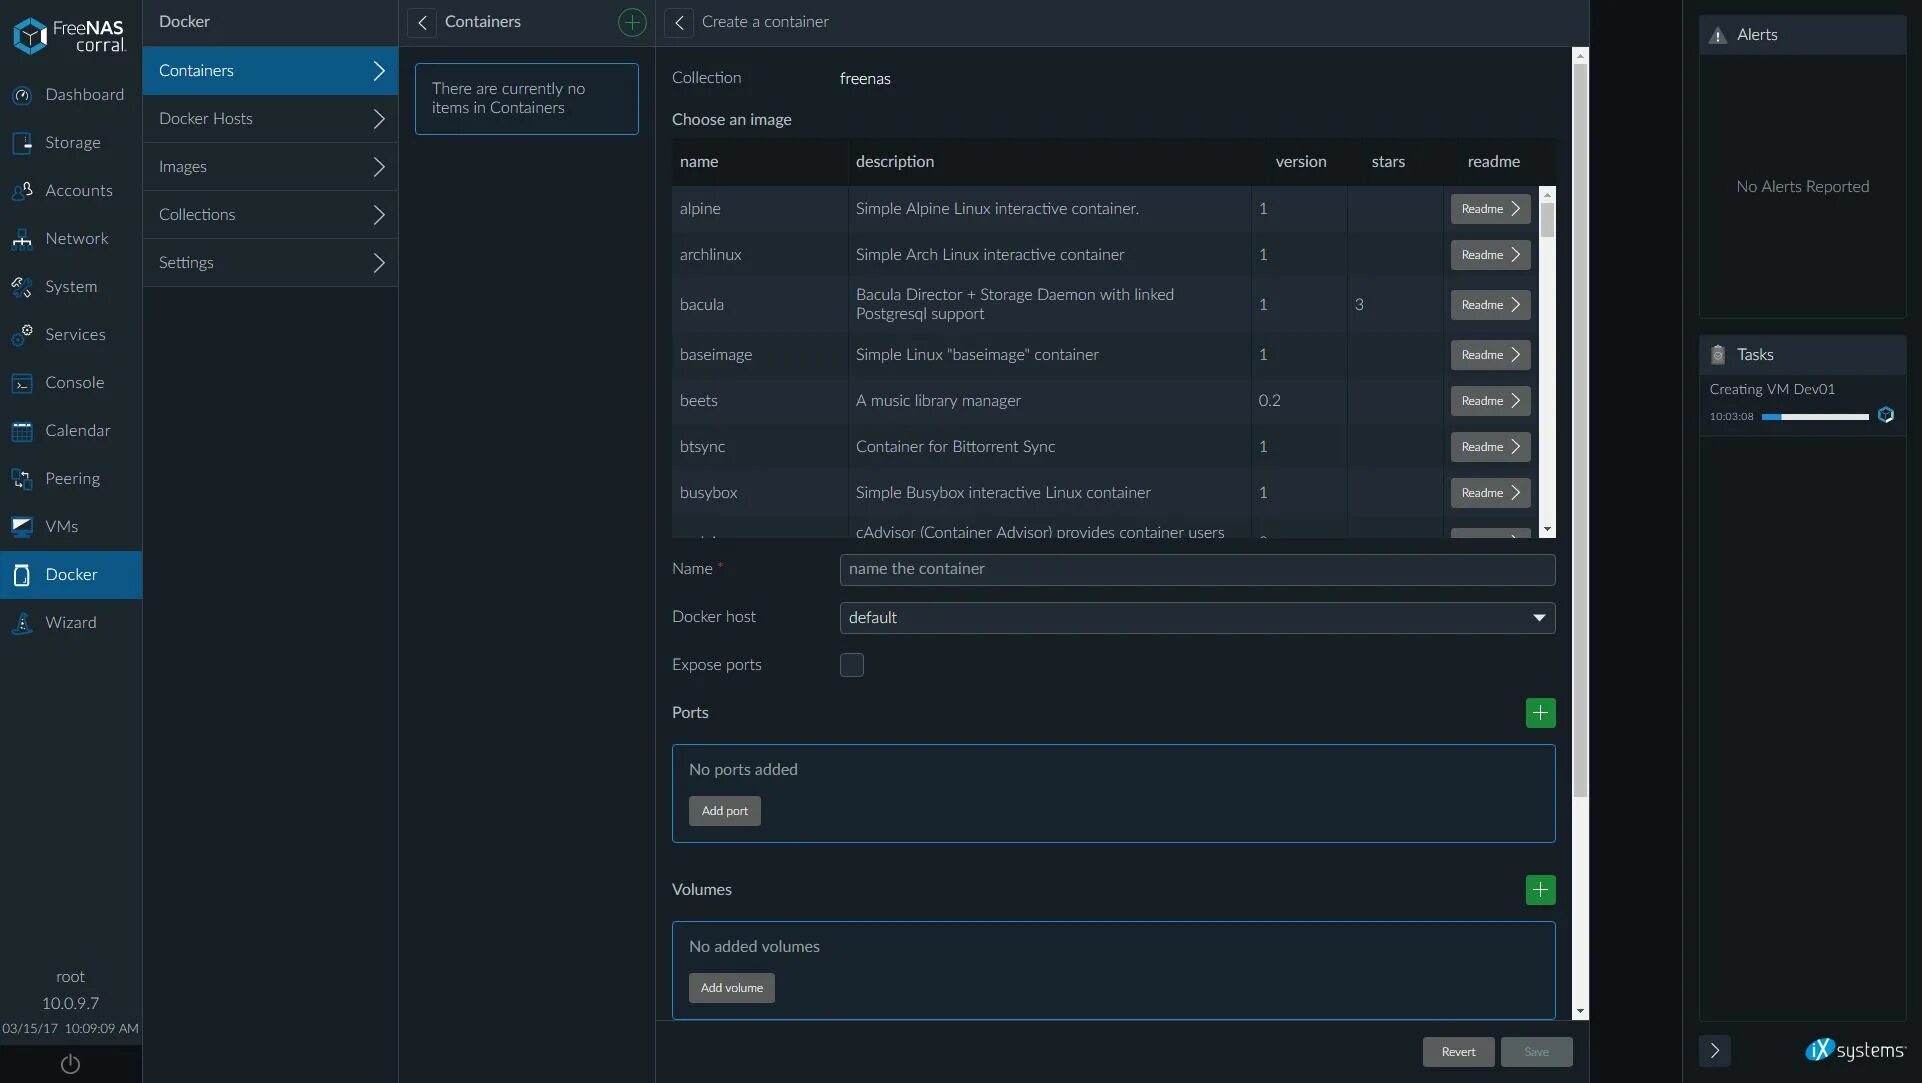Cancel the Creating VM Dev01 task
Image resolution: width=1922 pixels, height=1083 pixels.
(1888, 415)
